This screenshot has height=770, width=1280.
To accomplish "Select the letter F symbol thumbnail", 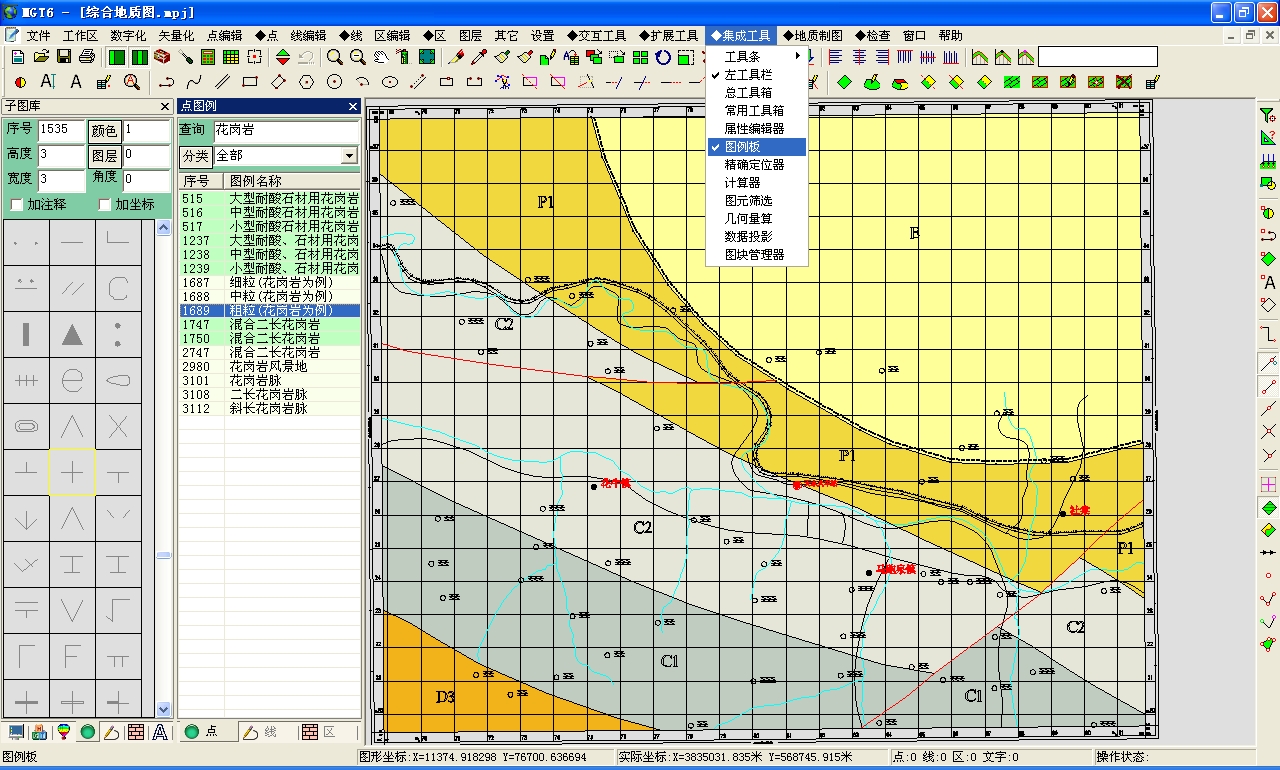I will 72,656.
